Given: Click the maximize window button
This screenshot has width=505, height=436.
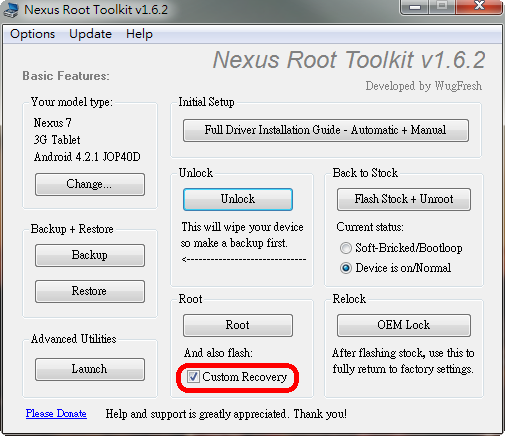Looking at the screenshot, I should (x=442, y=7).
